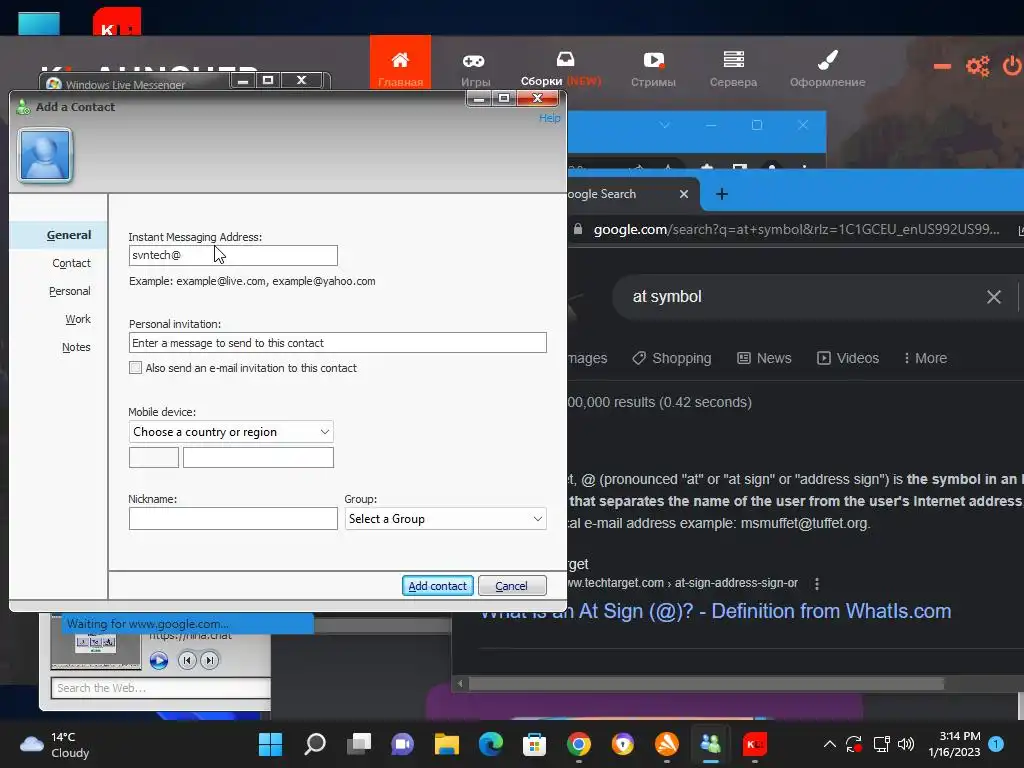The height and width of the screenshot is (768, 1024).
Task: Click the Nickname input field
Action: tap(233, 519)
